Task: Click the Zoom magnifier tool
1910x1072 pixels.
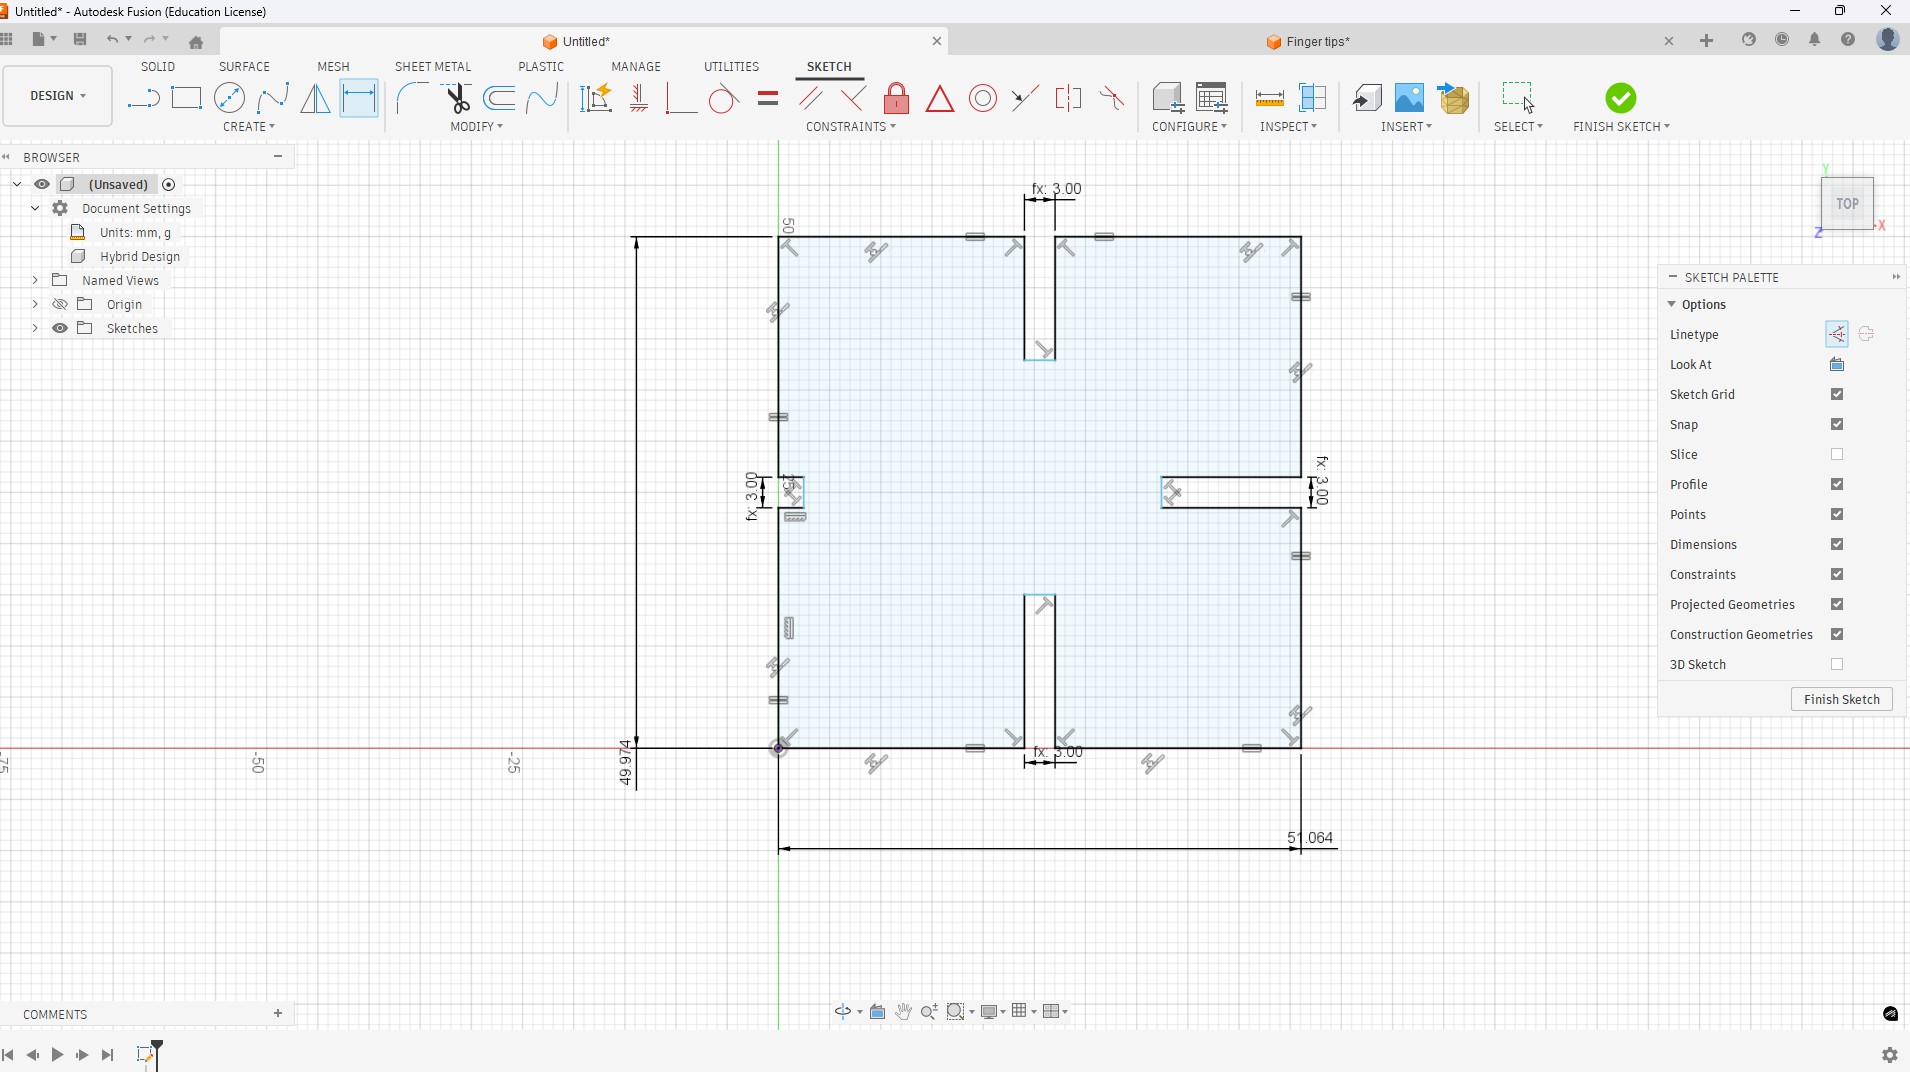Action: point(929,1012)
